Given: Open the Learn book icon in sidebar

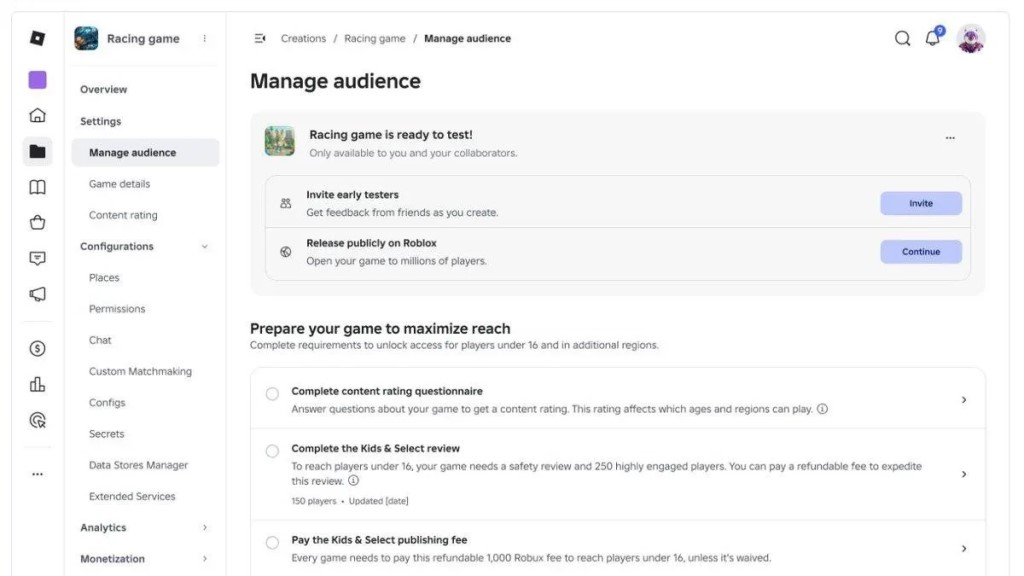Looking at the screenshot, I should pos(37,187).
